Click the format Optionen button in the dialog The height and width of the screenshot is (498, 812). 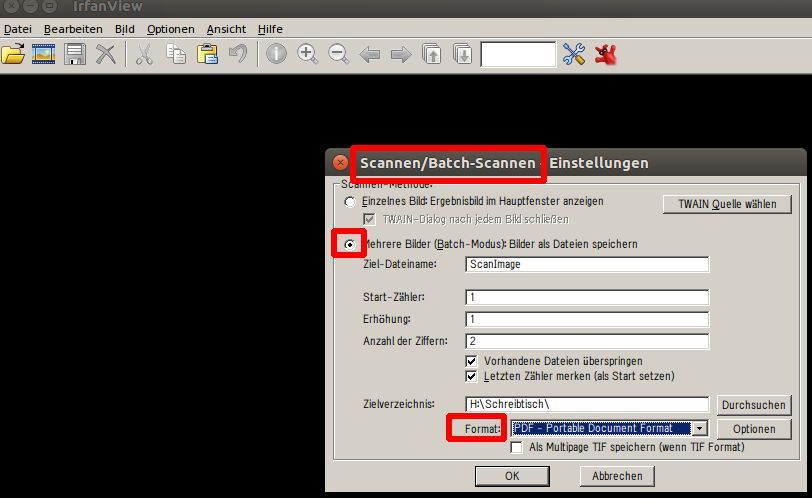754,429
